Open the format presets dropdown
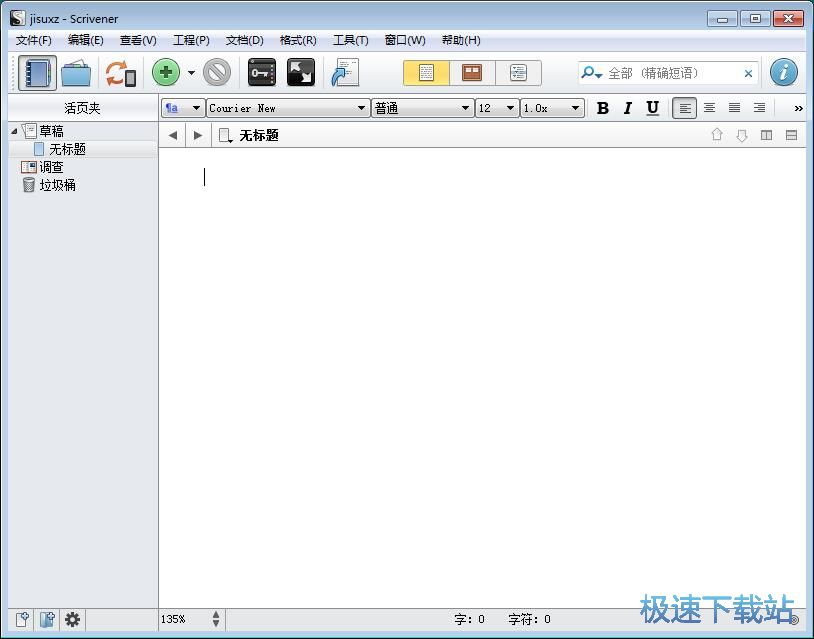This screenshot has width=814, height=639. click(182, 108)
